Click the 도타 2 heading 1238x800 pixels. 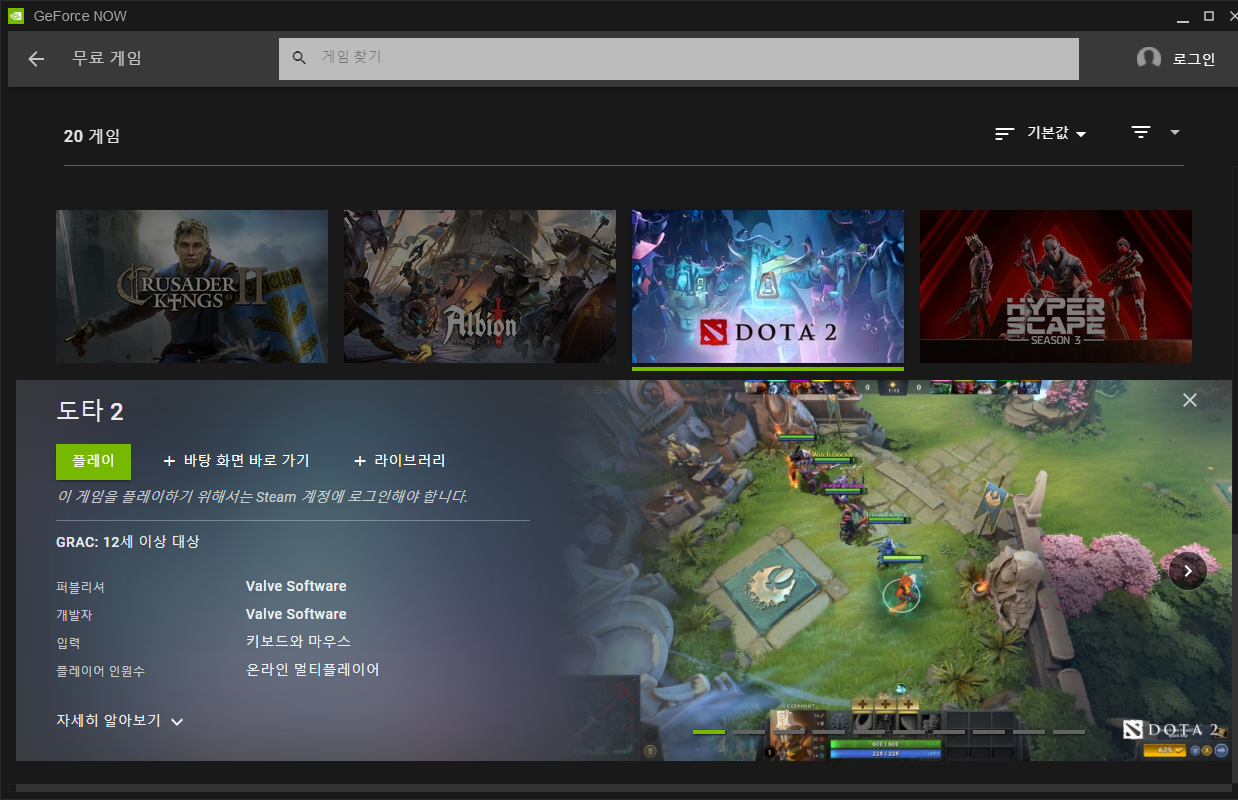click(90, 411)
